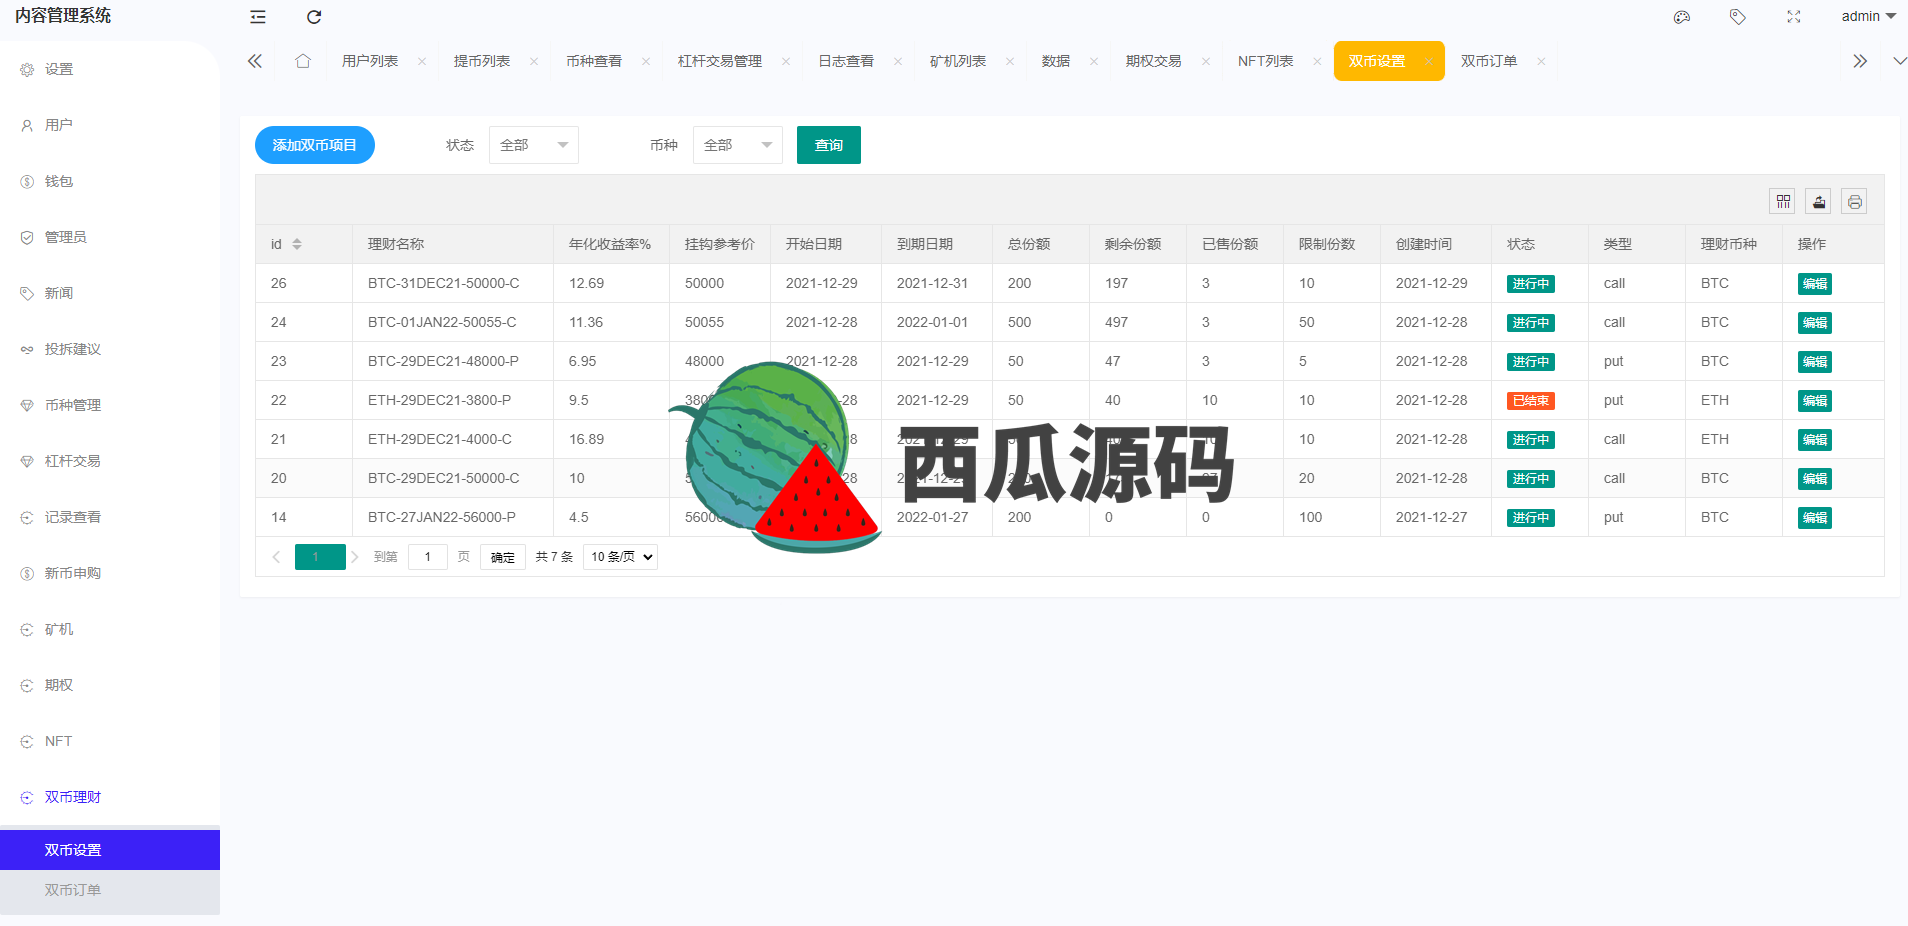Click the export table icon
Screen dimensions: 1908x926
(1819, 202)
